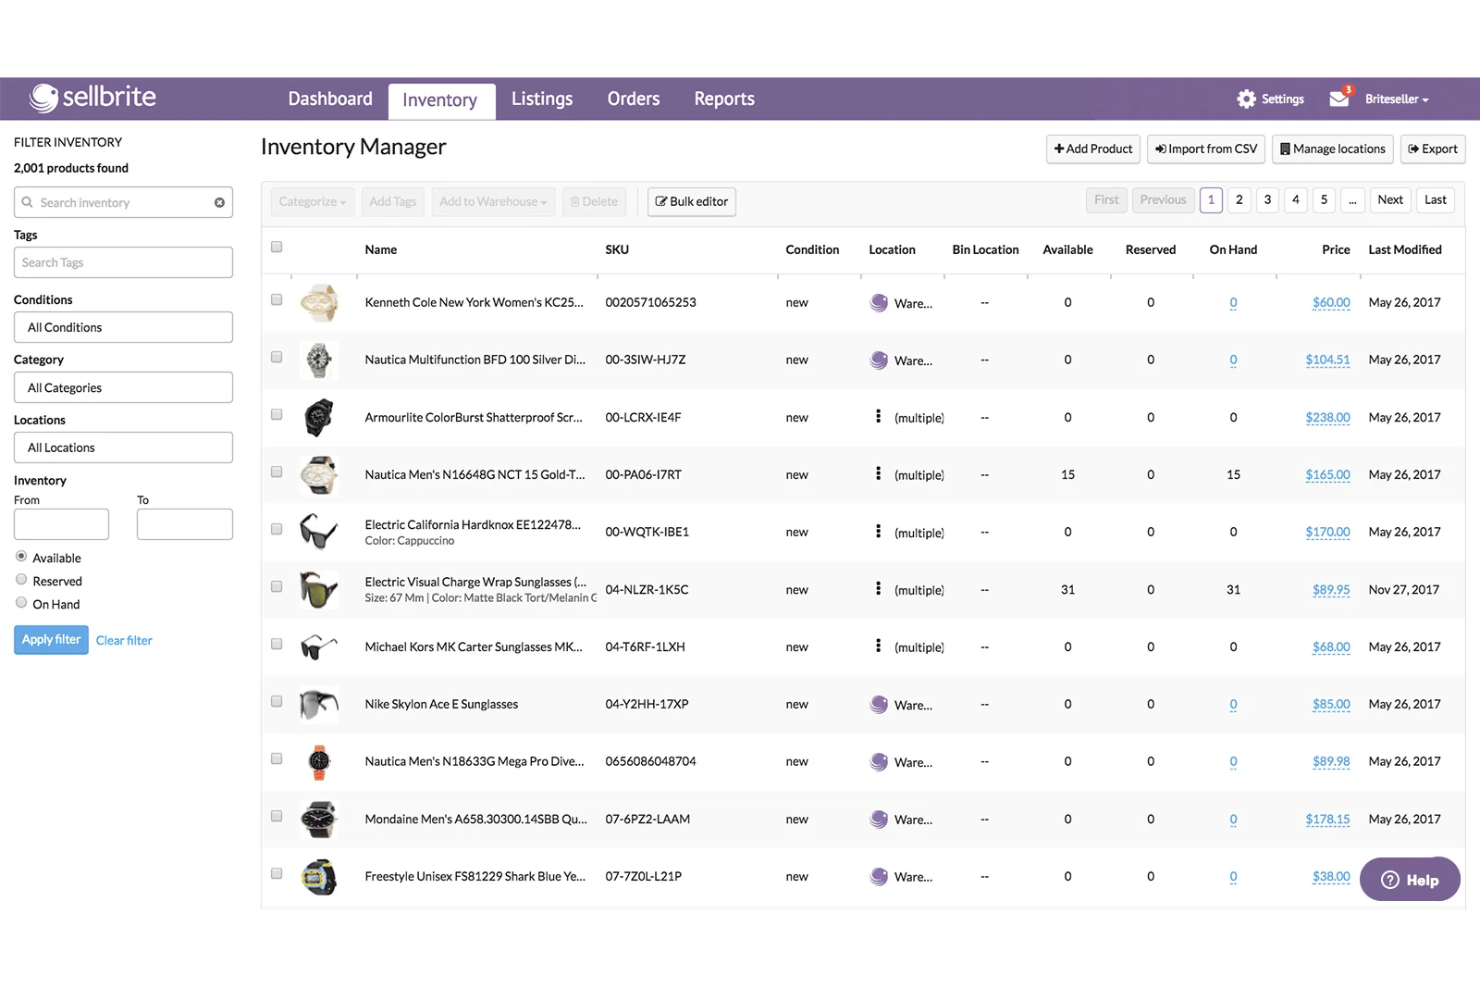Check the Nautica N16648G row checkbox
The width and height of the screenshot is (1480, 987).
[x=277, y=472]
